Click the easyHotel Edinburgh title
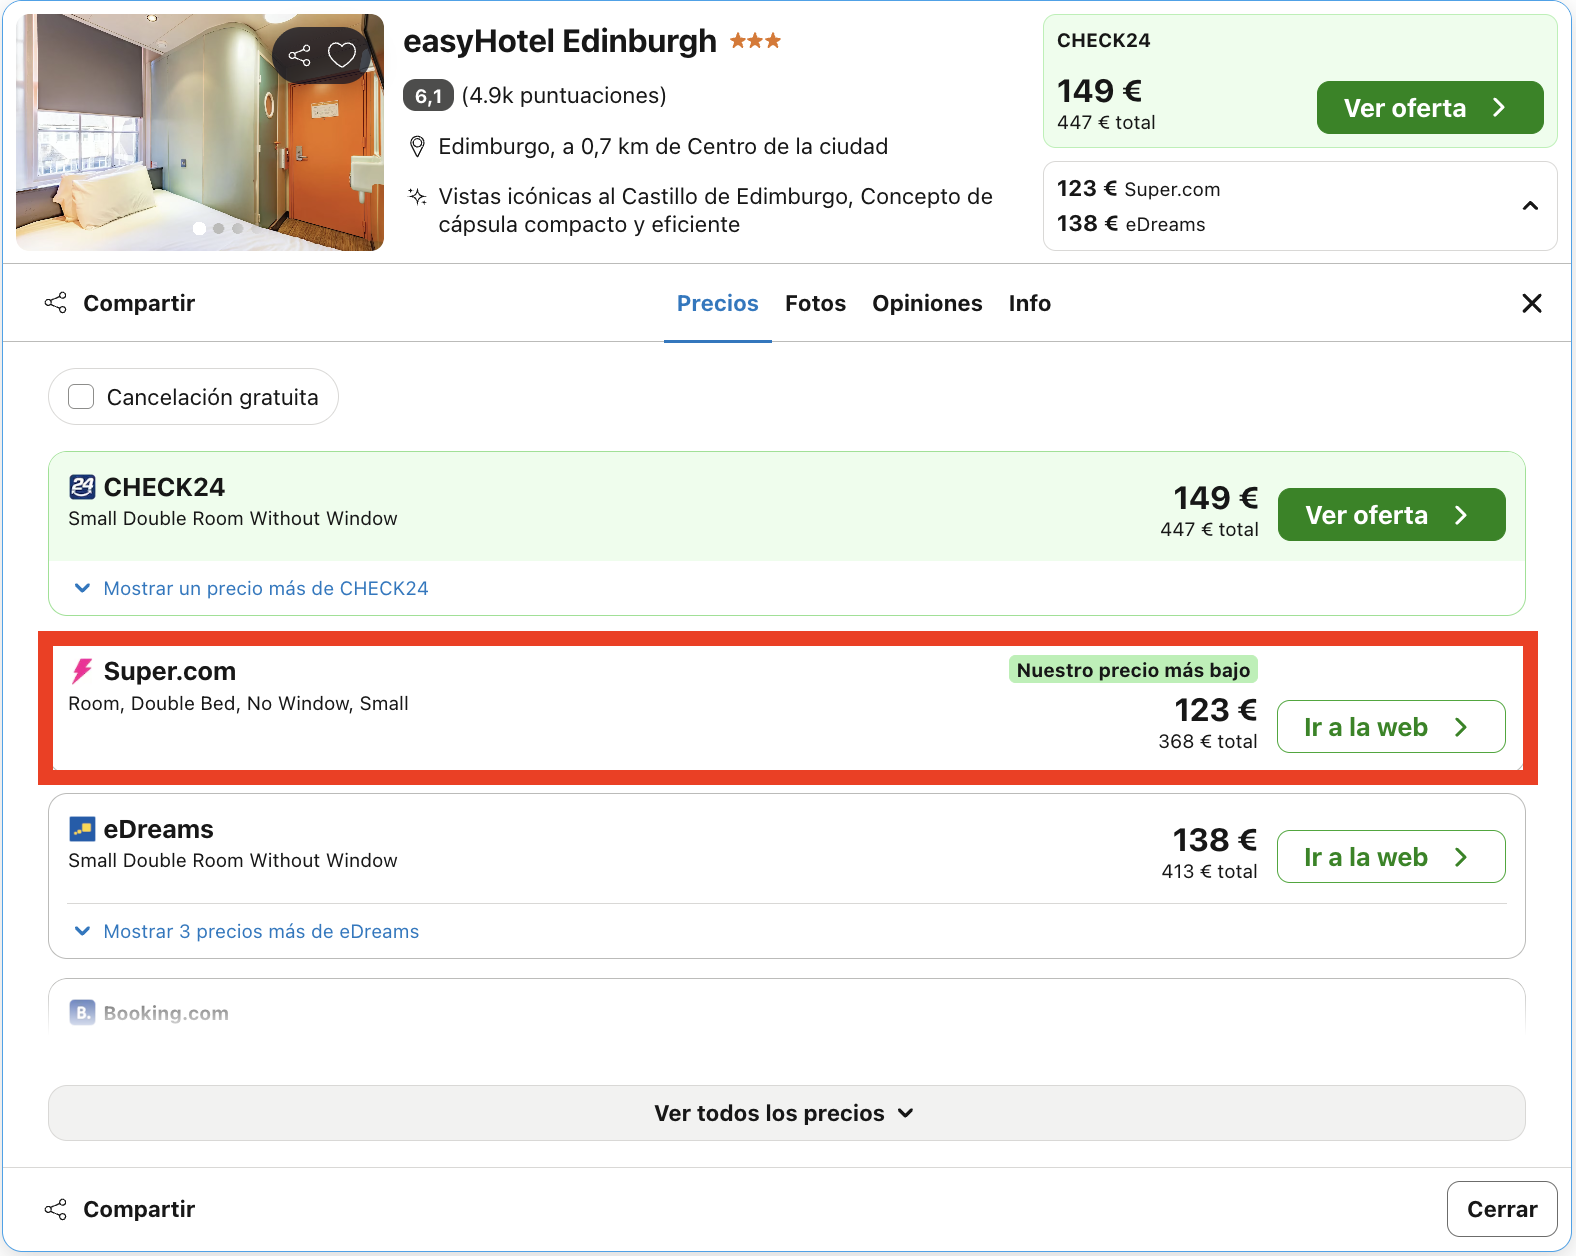The width and height of the screenshot is (1576, 1256). [x=560, y=41]
